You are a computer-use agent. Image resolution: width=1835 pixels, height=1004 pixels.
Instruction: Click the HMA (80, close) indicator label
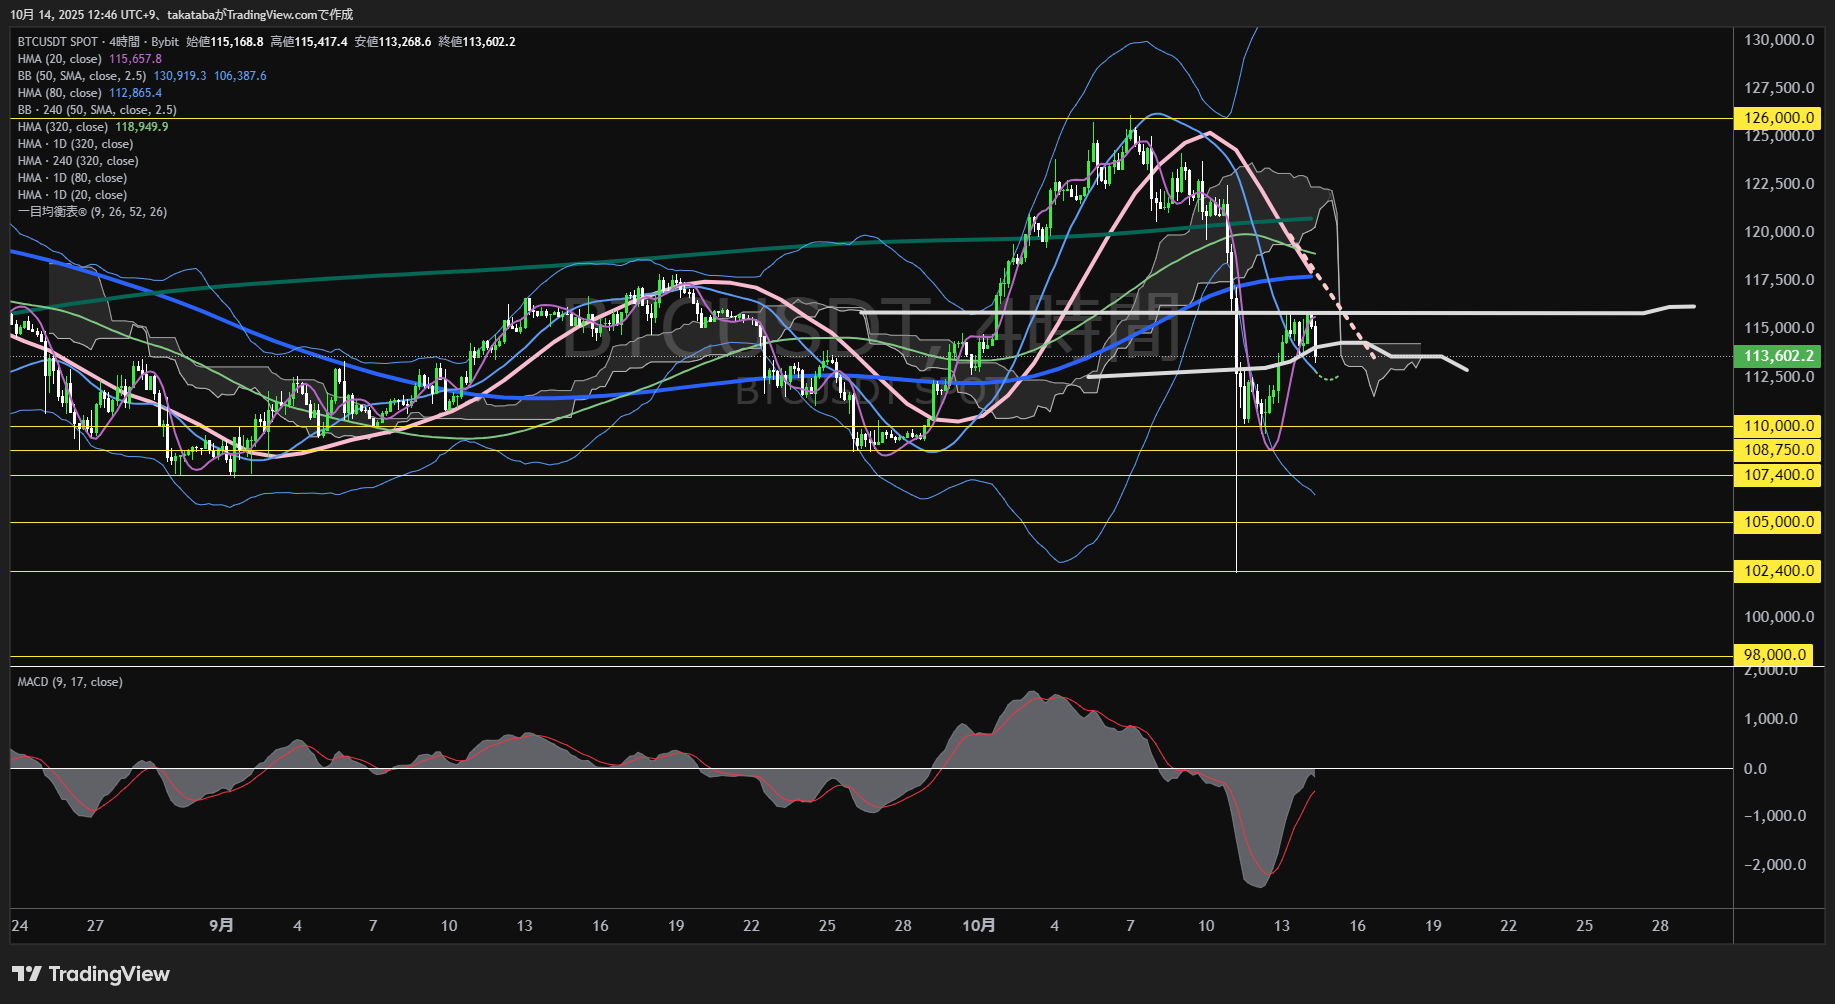pyautogui.click(x=59, y=93)
